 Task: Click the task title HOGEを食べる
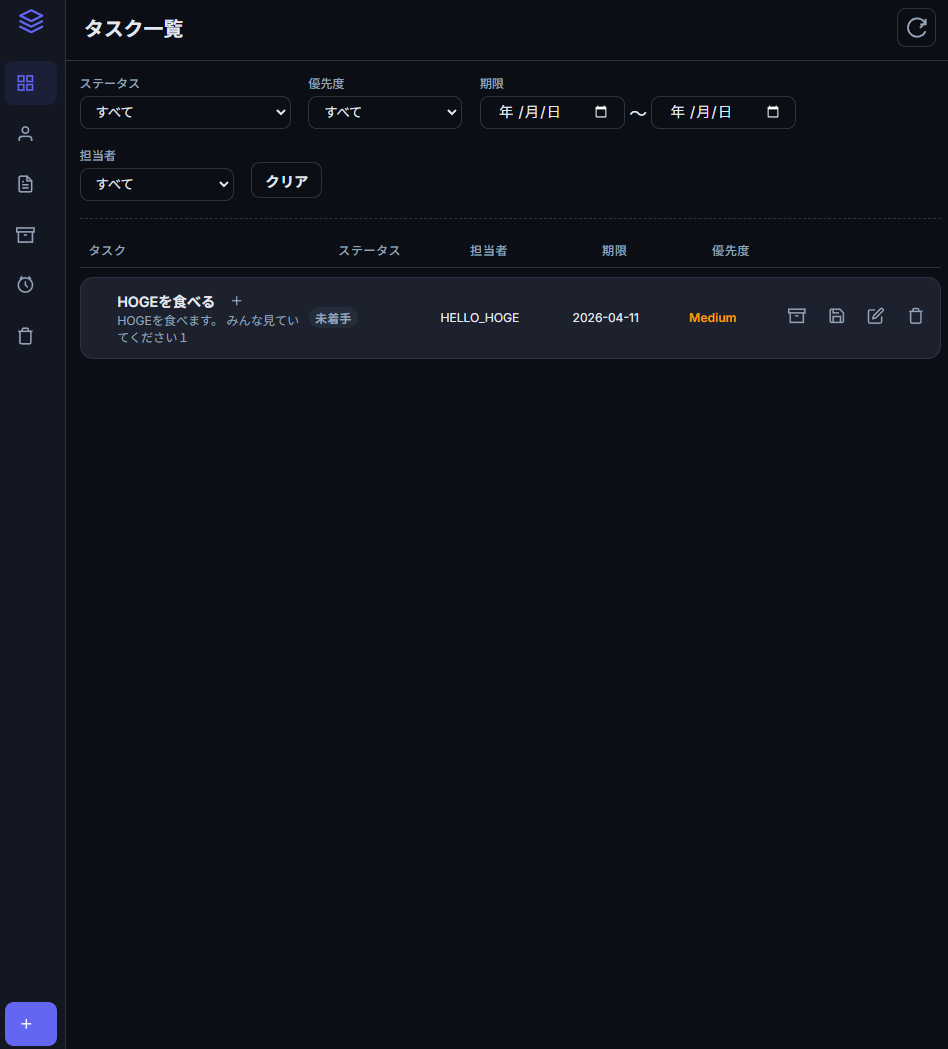166,302
